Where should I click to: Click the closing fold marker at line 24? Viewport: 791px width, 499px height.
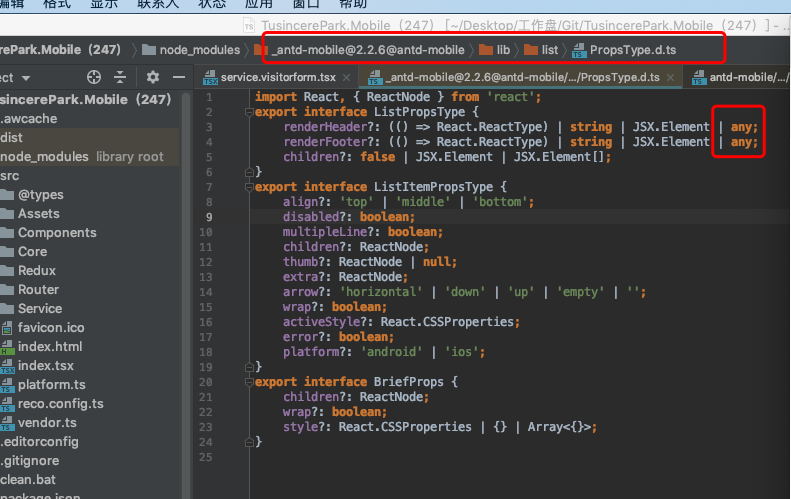click(x=249, y=442)
